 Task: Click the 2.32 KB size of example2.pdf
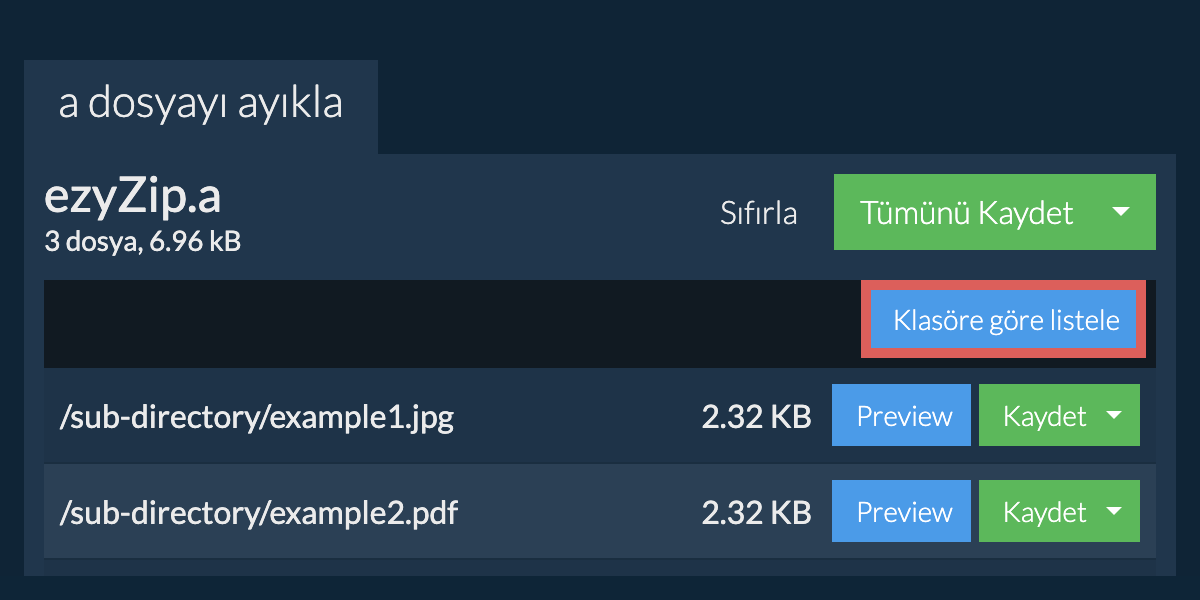(x=756, y=513)
